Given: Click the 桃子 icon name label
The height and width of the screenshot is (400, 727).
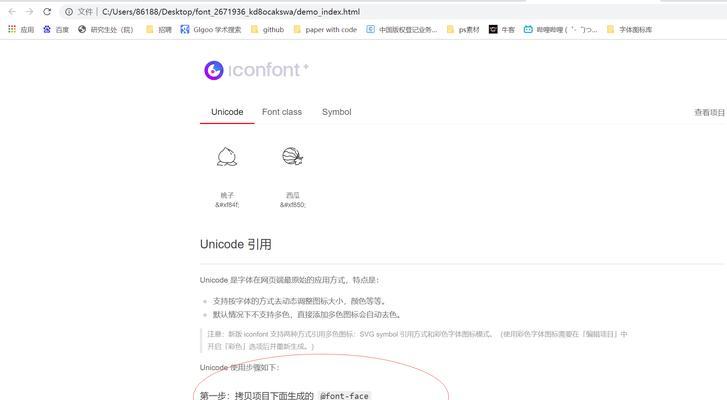Looking at the screenshot, I should tap(227, 195).
